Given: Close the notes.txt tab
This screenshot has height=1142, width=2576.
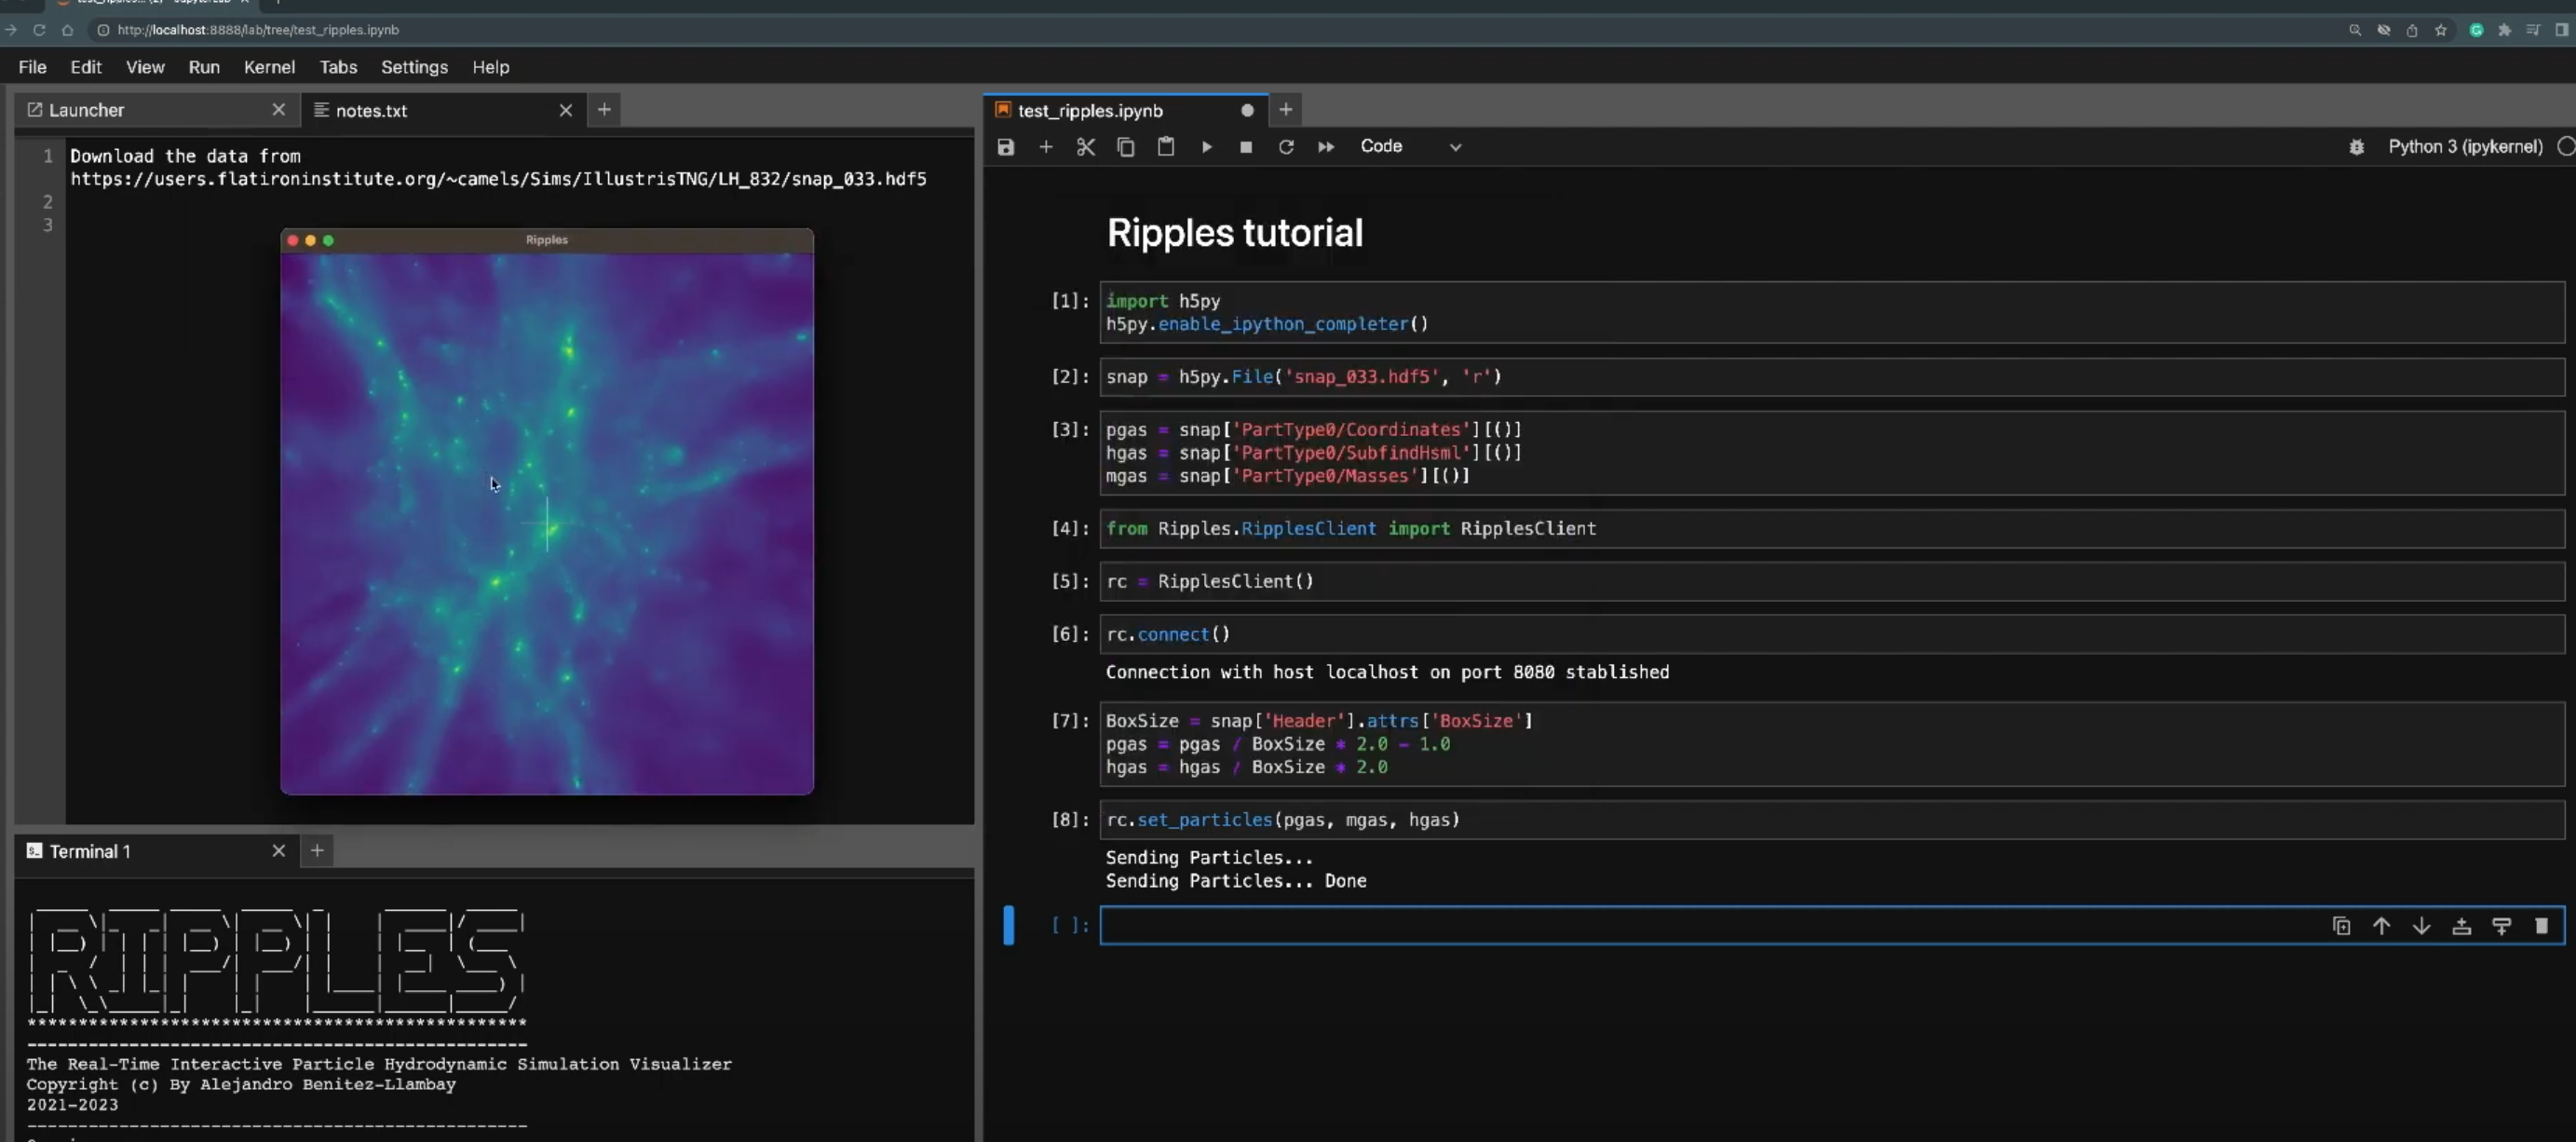Looking at the screenshot, I should [x=566, y=110].
